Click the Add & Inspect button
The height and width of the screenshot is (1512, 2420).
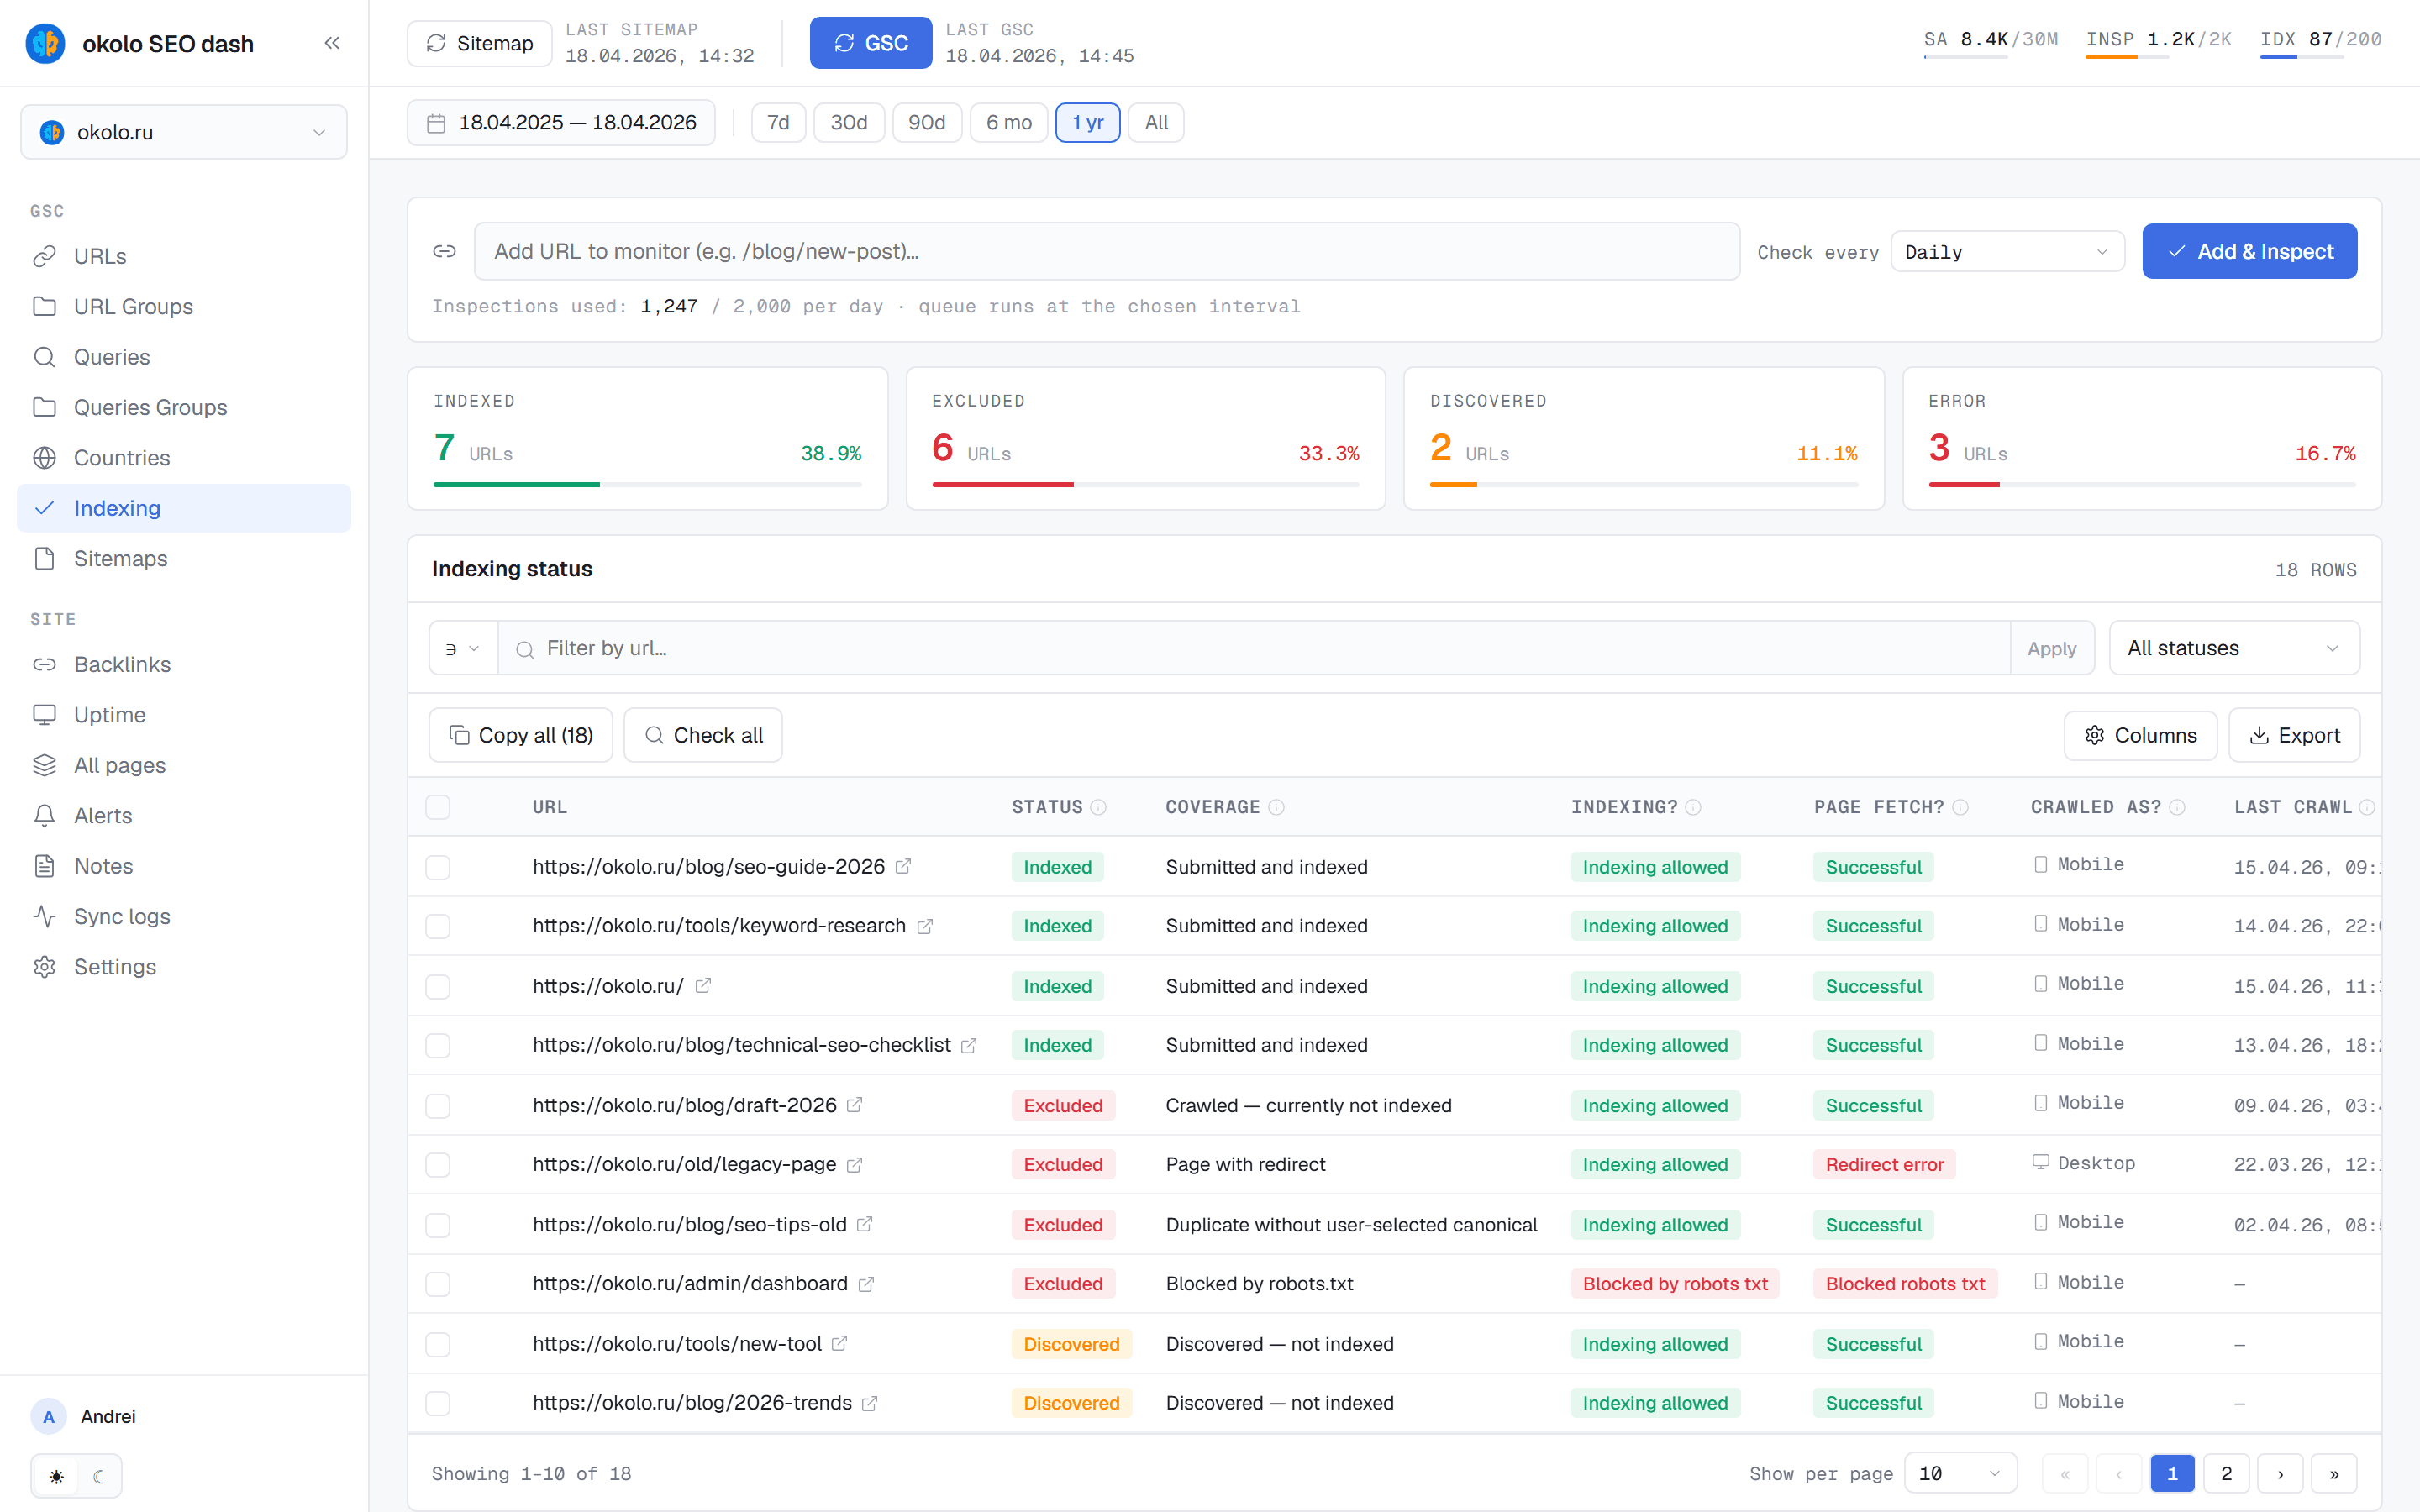pyautogui.click(x=2249, y=251)
